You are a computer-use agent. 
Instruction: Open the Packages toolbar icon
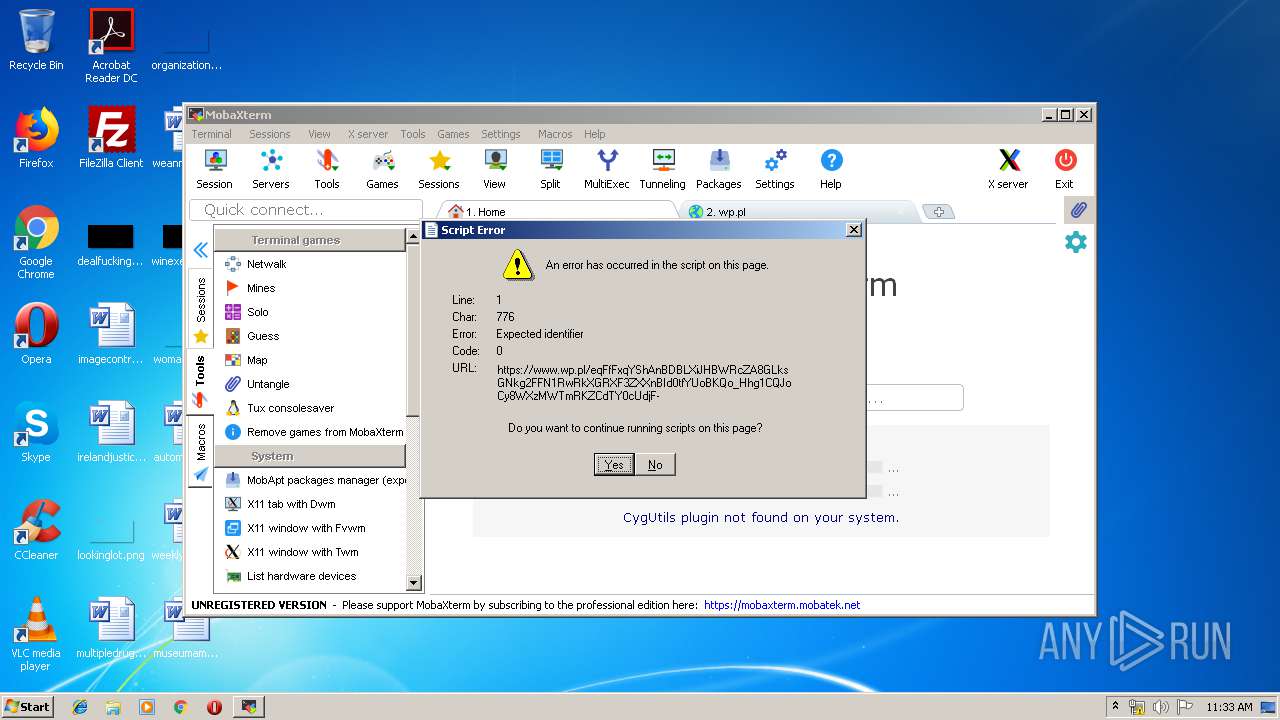tap(719, 169)
